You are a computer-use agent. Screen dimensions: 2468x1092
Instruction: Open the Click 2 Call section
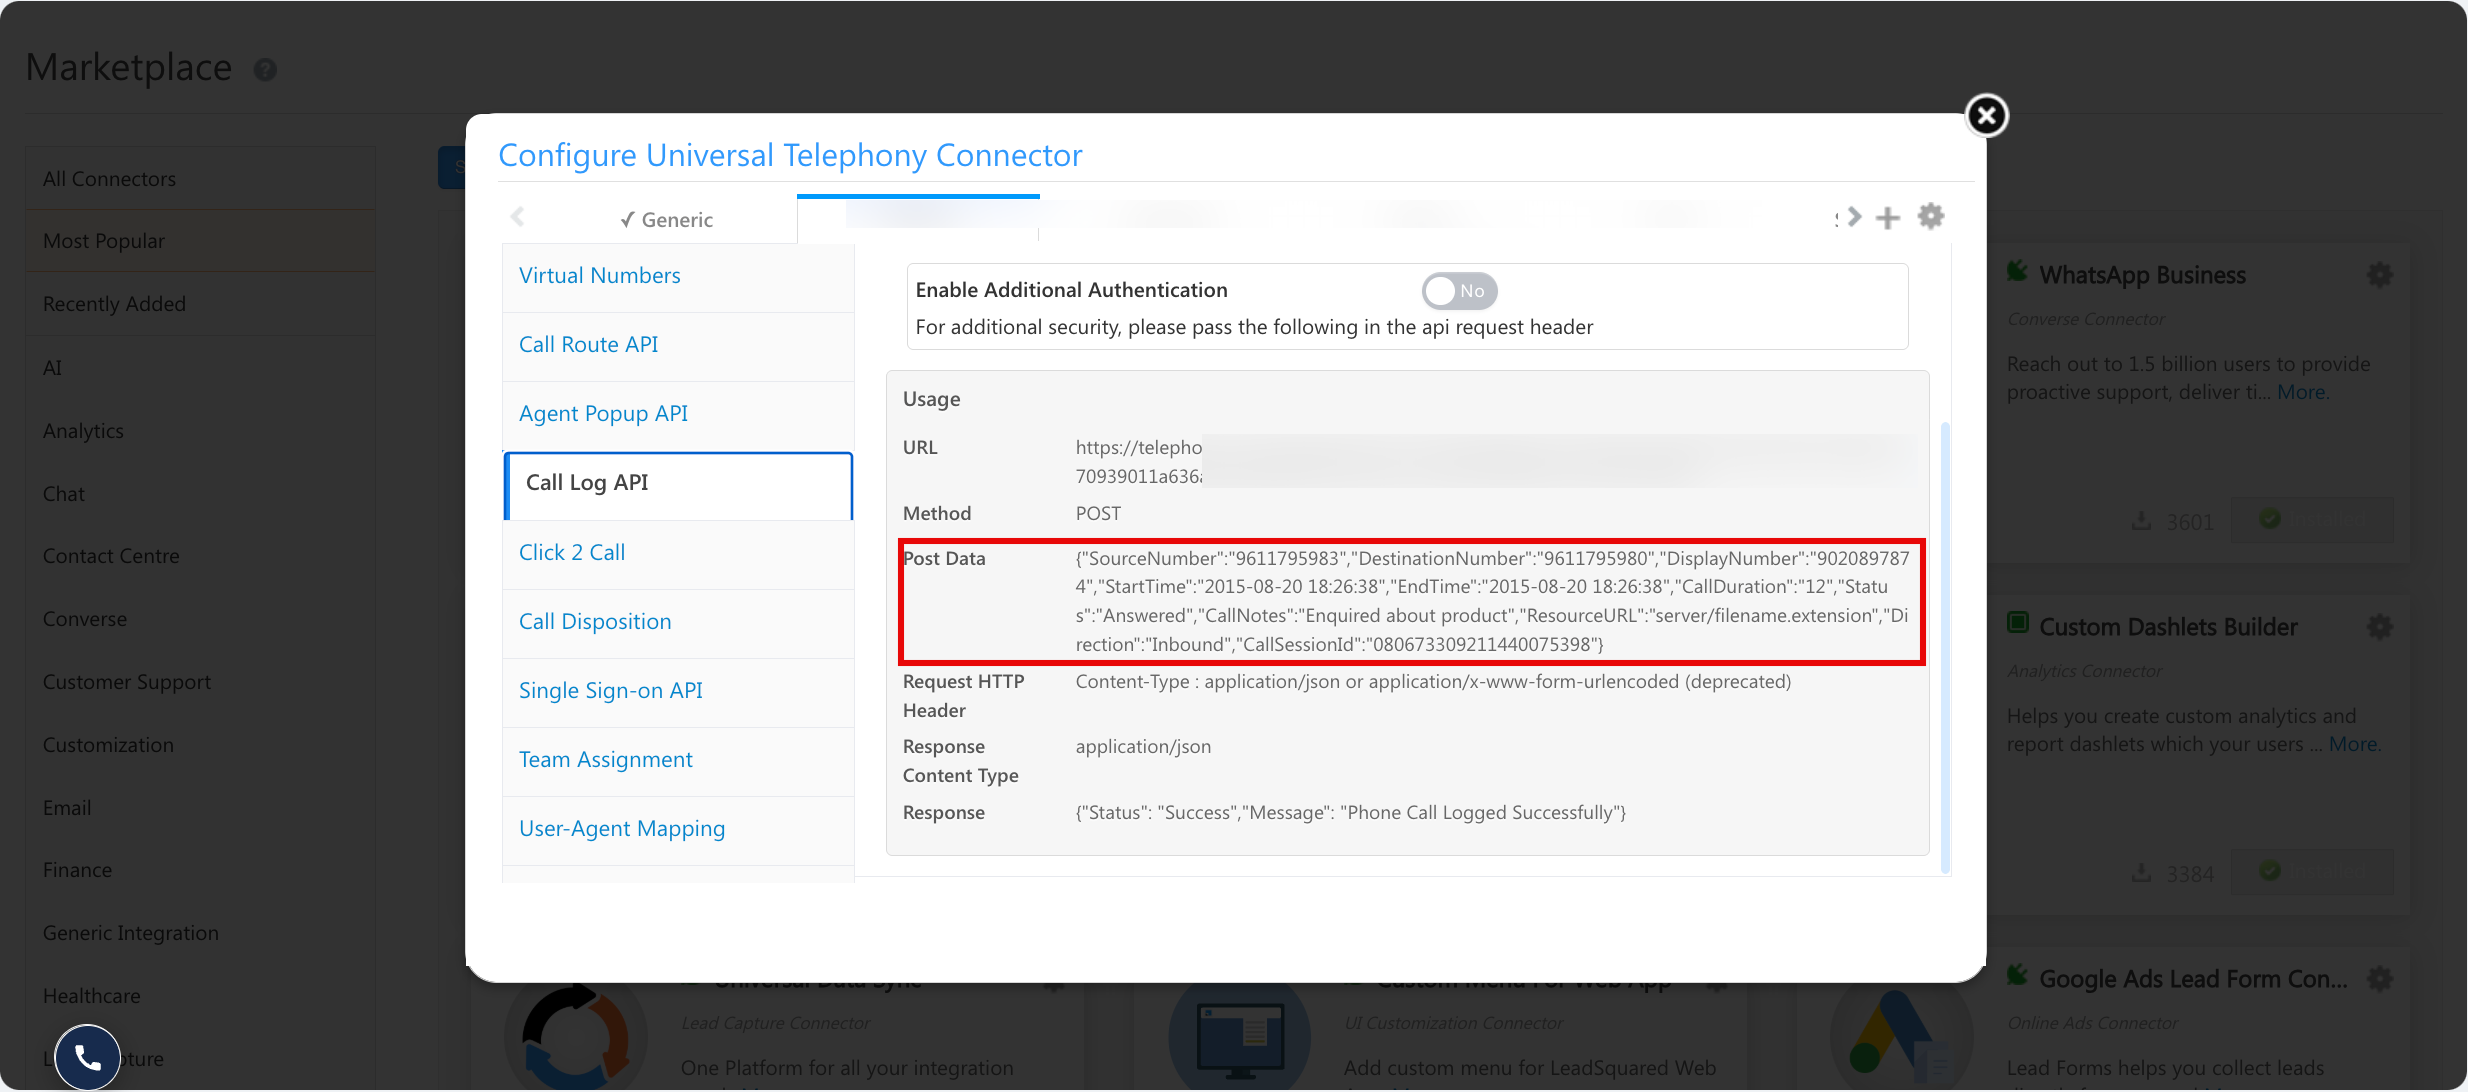click(x=678, y=553)
